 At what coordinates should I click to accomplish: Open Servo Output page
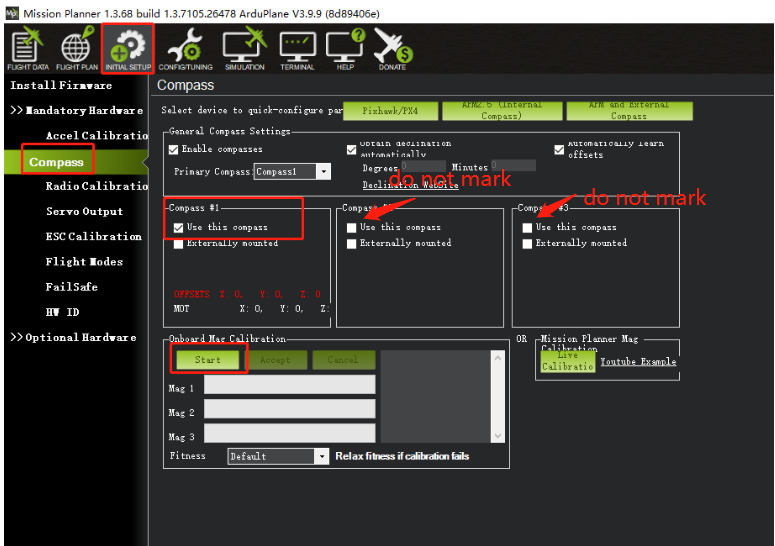(x=85, y=211)
